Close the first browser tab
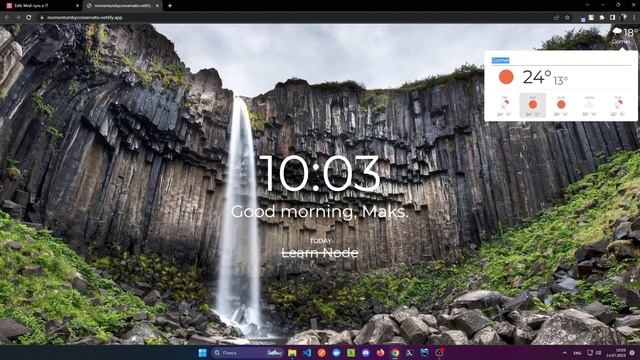This screenshot has height=360, width=640. (78, 6)
